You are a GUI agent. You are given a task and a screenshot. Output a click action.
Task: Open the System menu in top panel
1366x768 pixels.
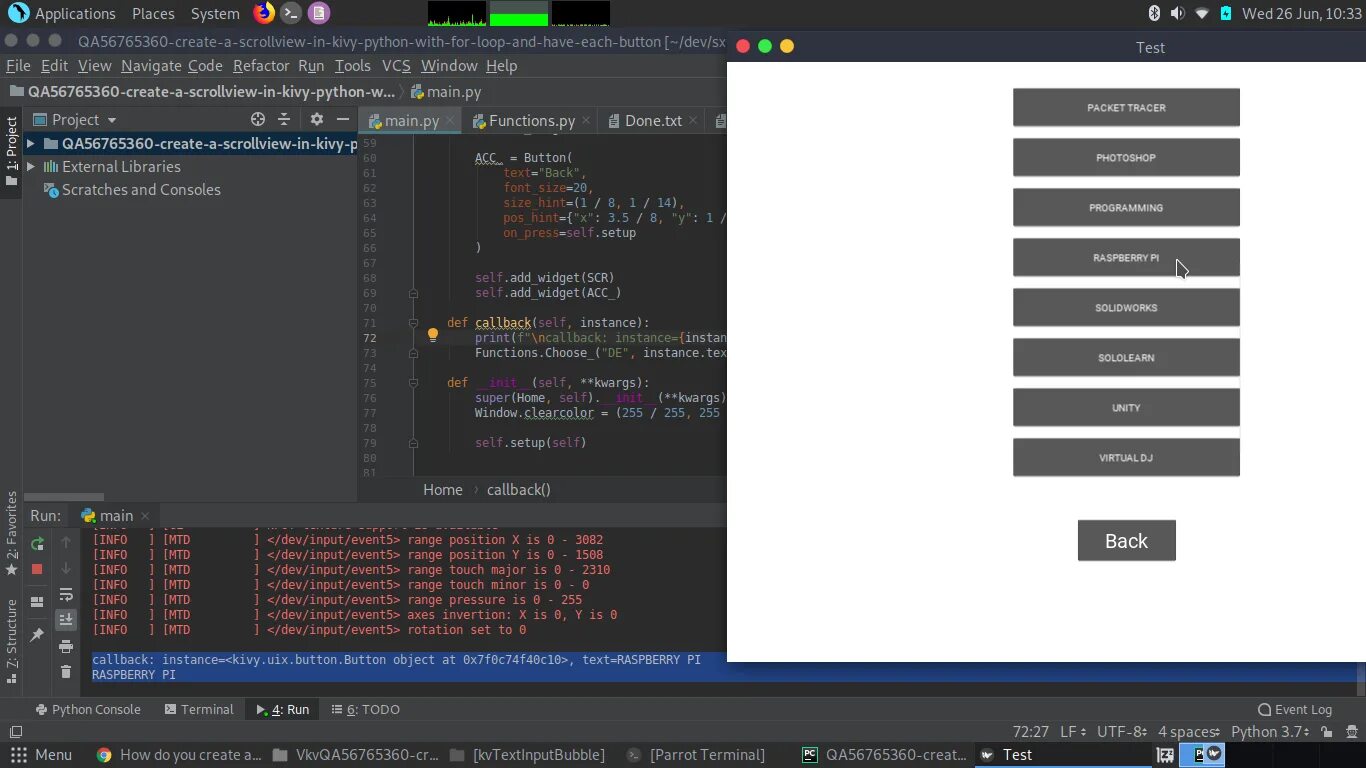click(215, 14)
